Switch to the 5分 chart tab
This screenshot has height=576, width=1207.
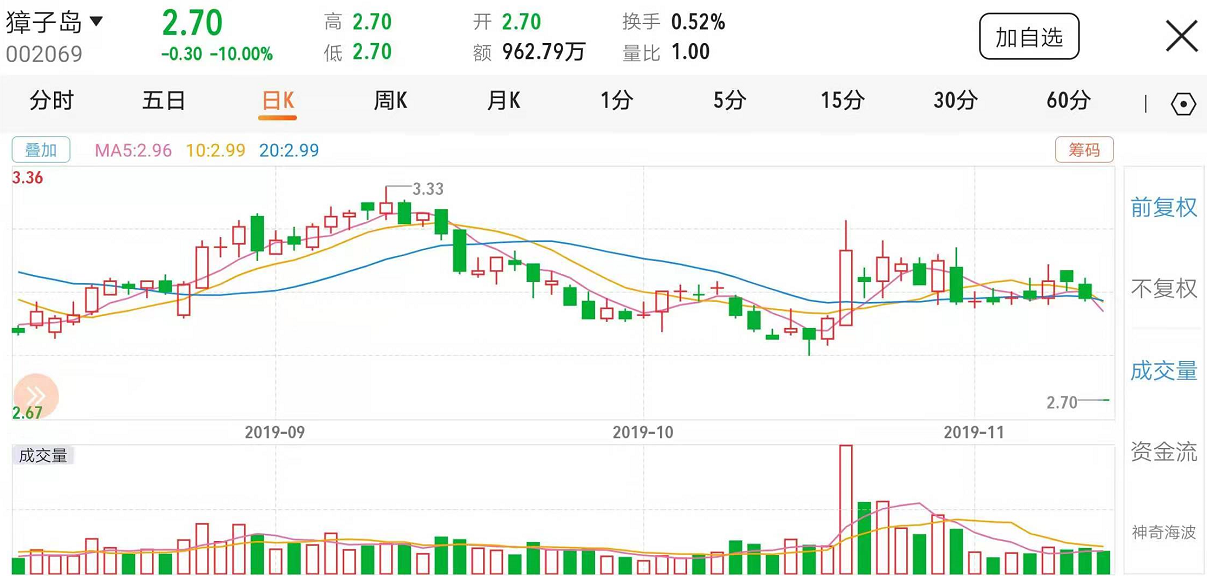(730, 100)
